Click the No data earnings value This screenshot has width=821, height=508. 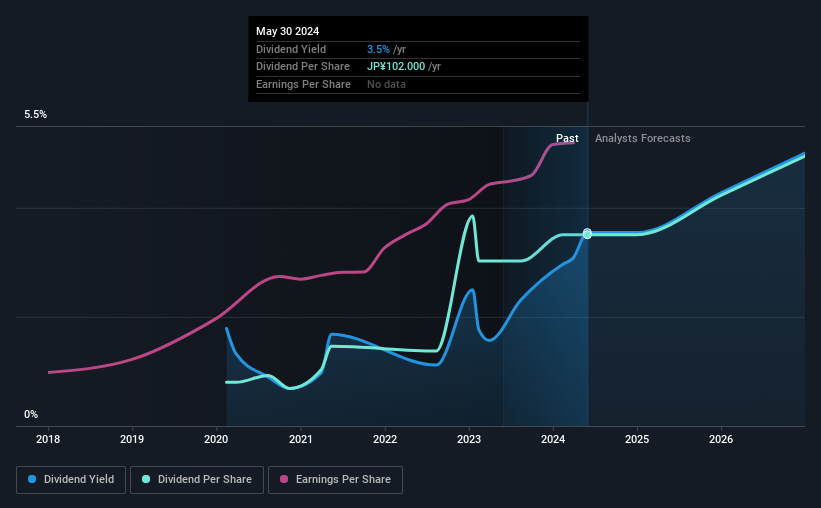[386, 84]
